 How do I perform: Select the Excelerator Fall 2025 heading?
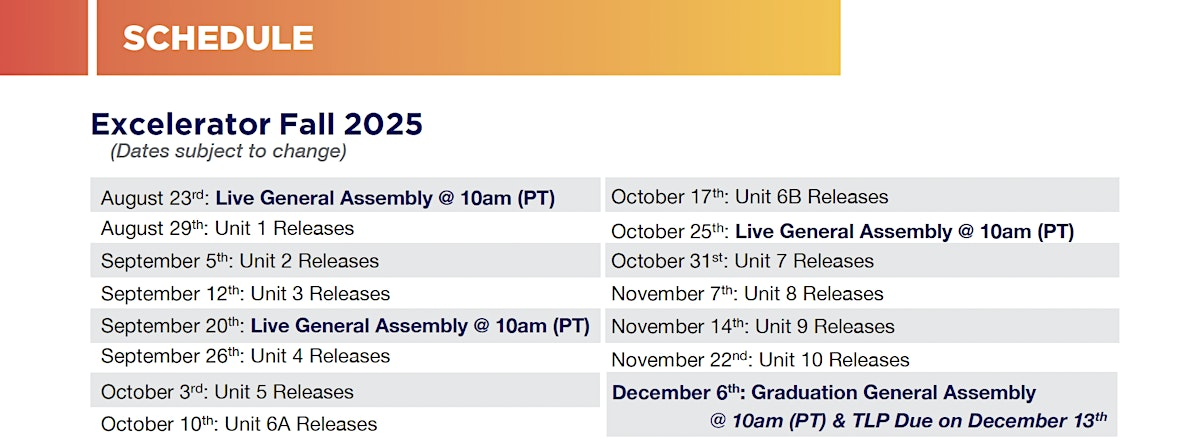[x=257, y=124]
